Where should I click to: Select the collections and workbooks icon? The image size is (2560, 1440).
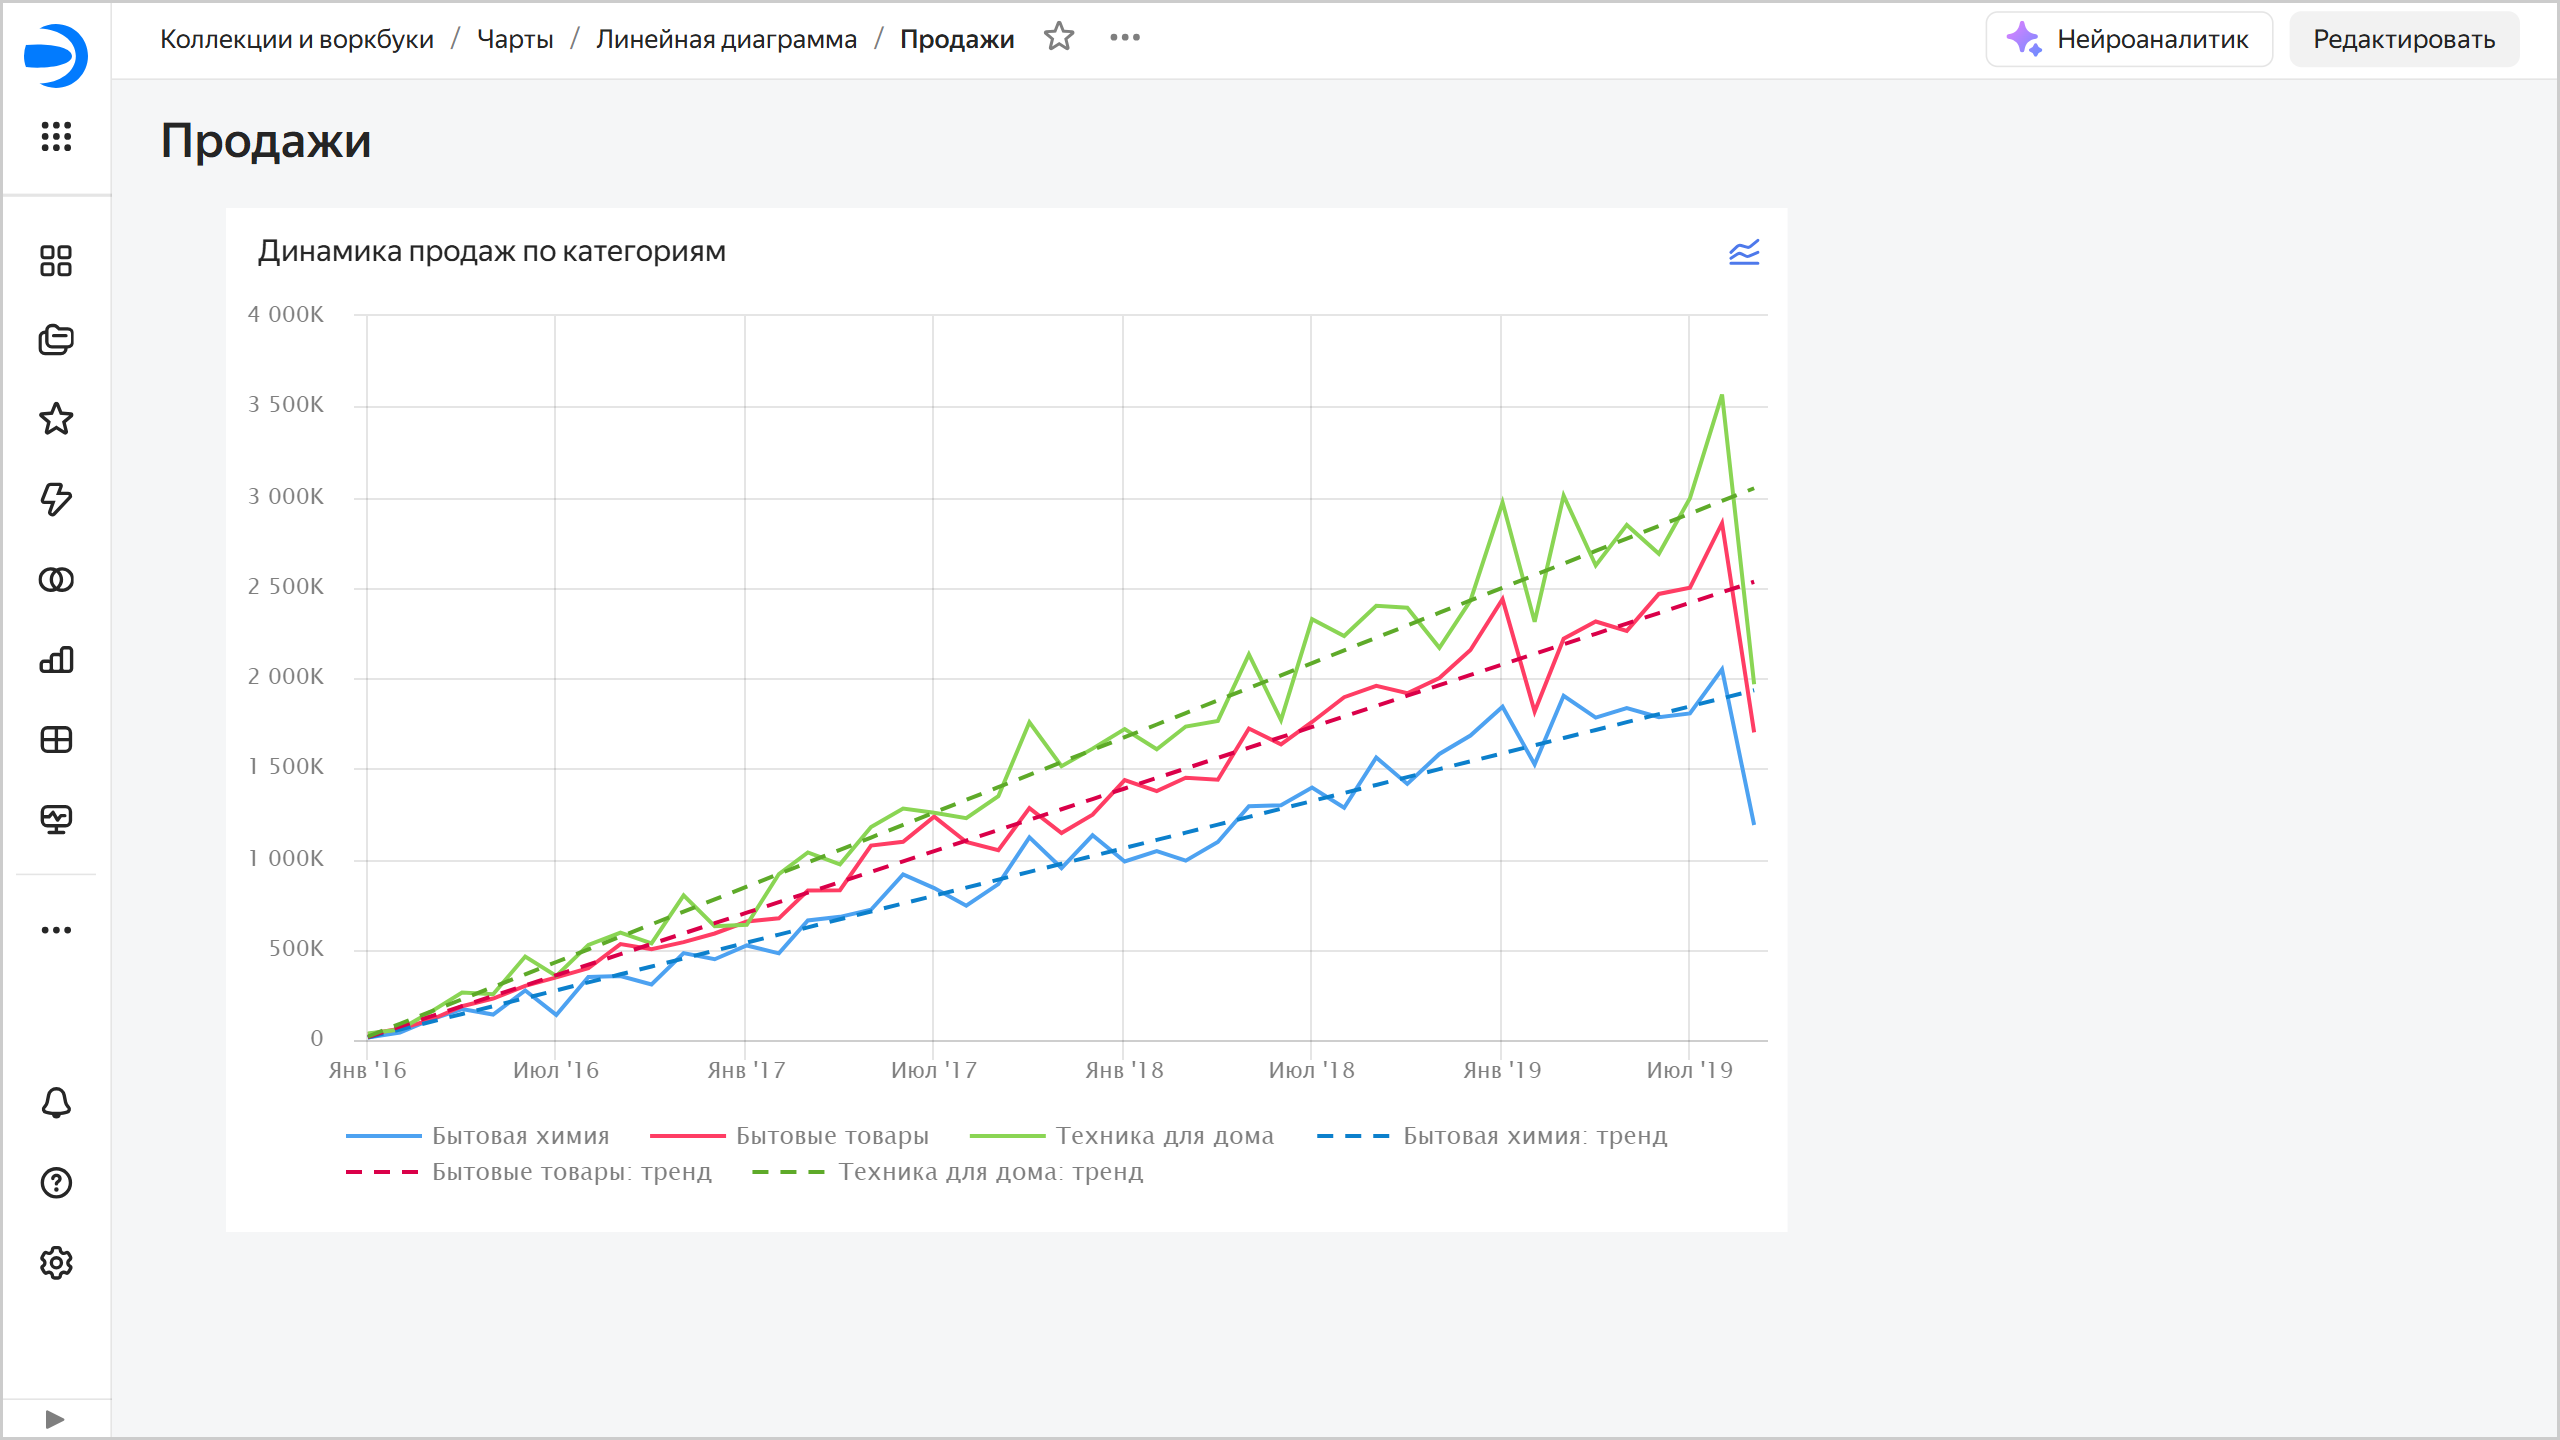coord(56,339)
